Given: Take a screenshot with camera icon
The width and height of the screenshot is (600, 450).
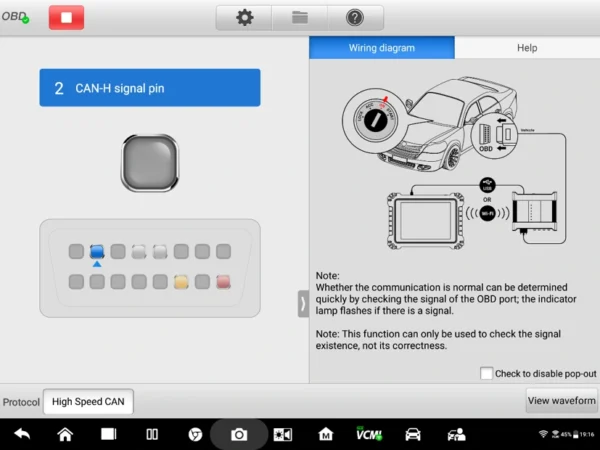Looking at the screenshot, I should 239,434.
